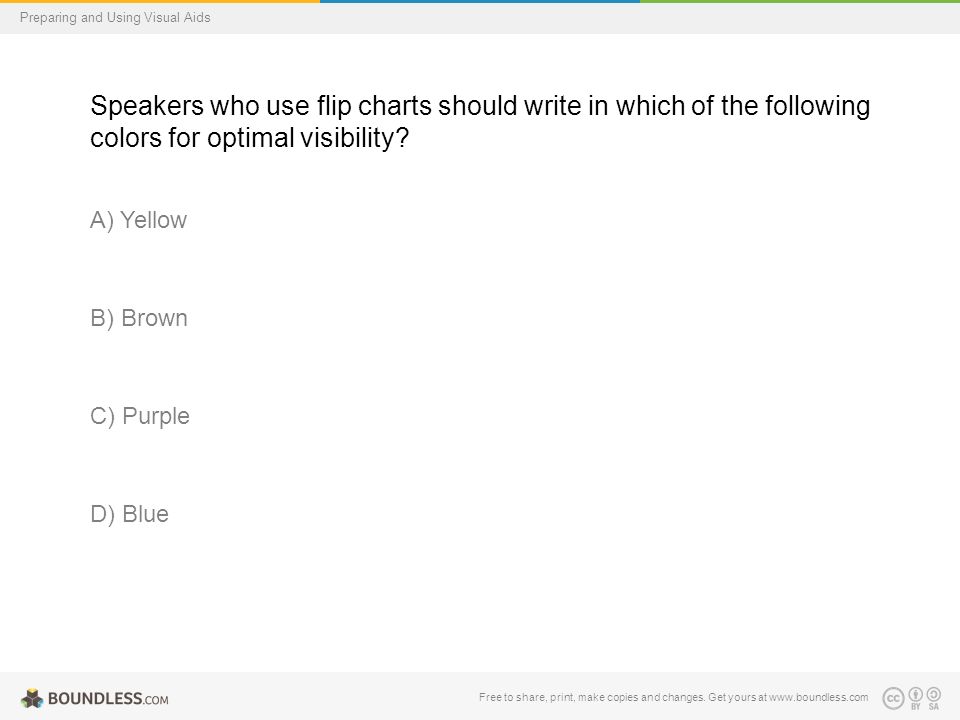Click the '.COM' part of Boundless logo
The image size is (960, 720).
(156, 700)
